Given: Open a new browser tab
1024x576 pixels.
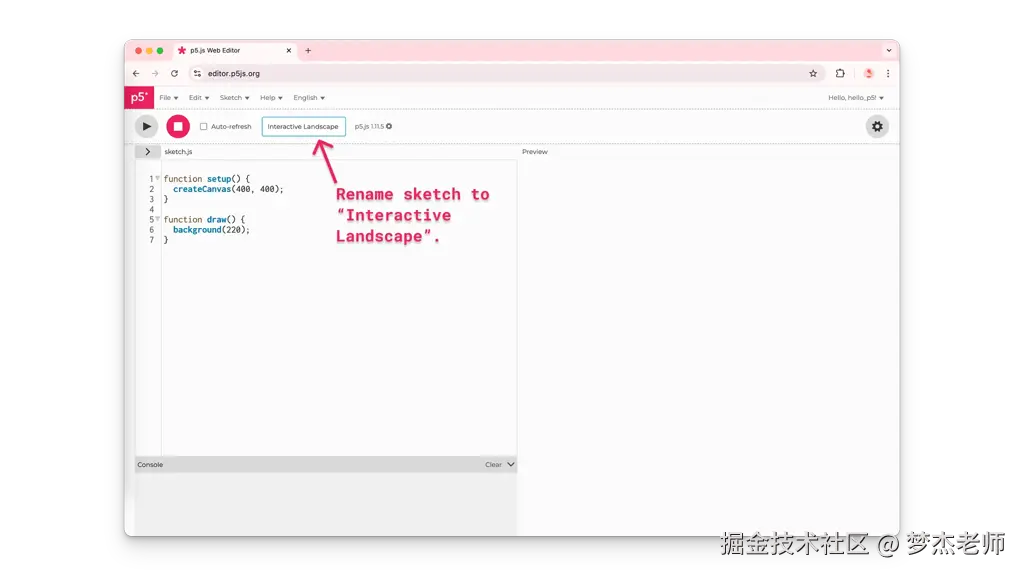Looking at the screenshot, I should click(x=307, y=50).
